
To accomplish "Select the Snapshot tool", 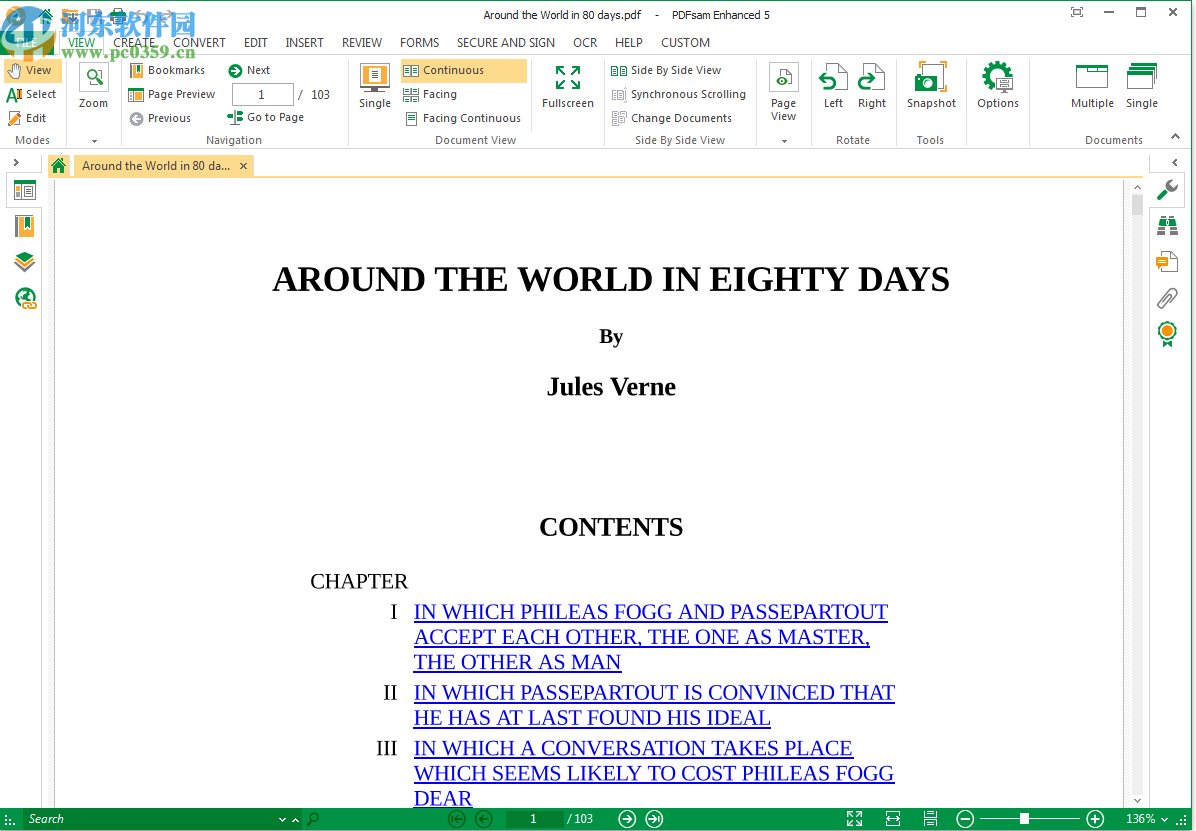I will [930, 86].
